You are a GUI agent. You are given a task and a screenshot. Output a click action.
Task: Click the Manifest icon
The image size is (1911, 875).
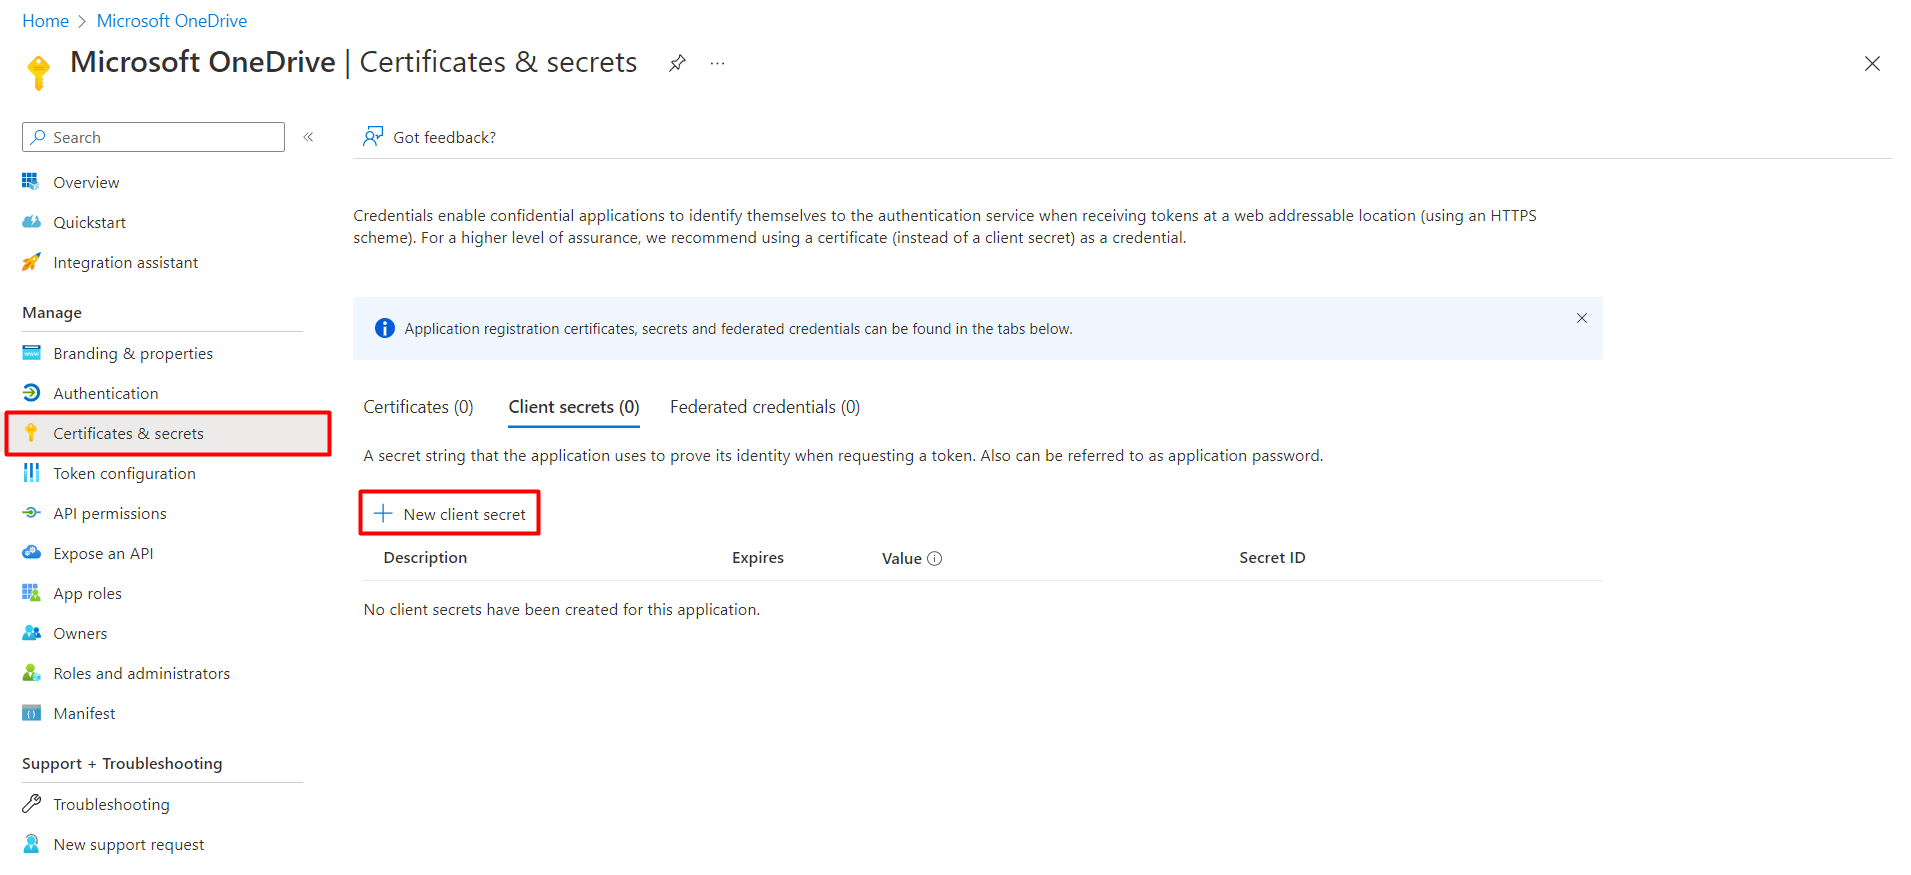pyautogui.click(x=31, y=713)
